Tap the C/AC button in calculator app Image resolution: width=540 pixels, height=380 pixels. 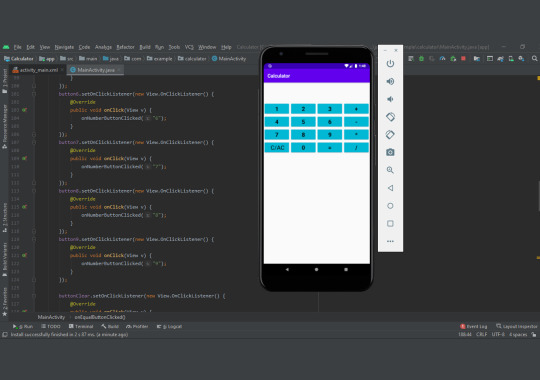[x=277, y=148]
